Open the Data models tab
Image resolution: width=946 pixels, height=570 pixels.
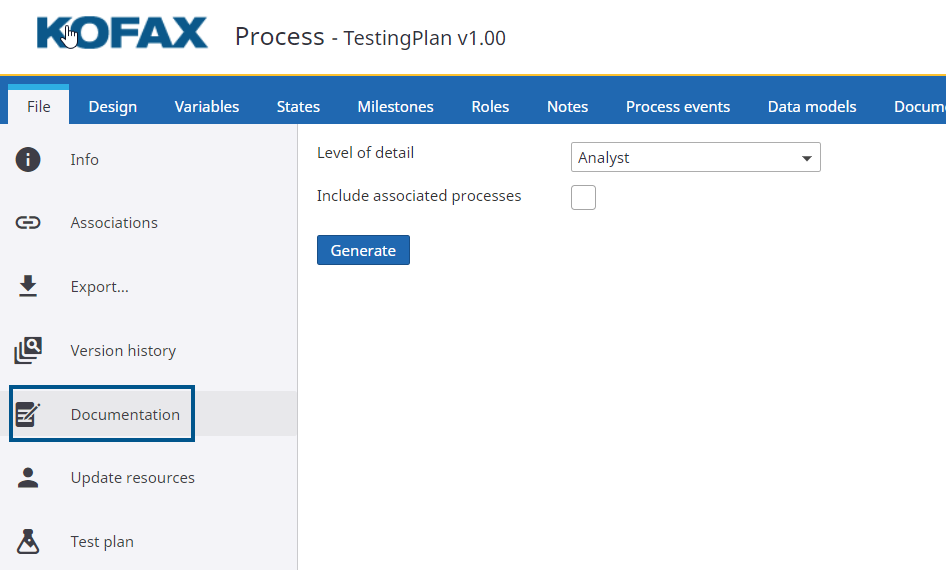coord(812,106)
